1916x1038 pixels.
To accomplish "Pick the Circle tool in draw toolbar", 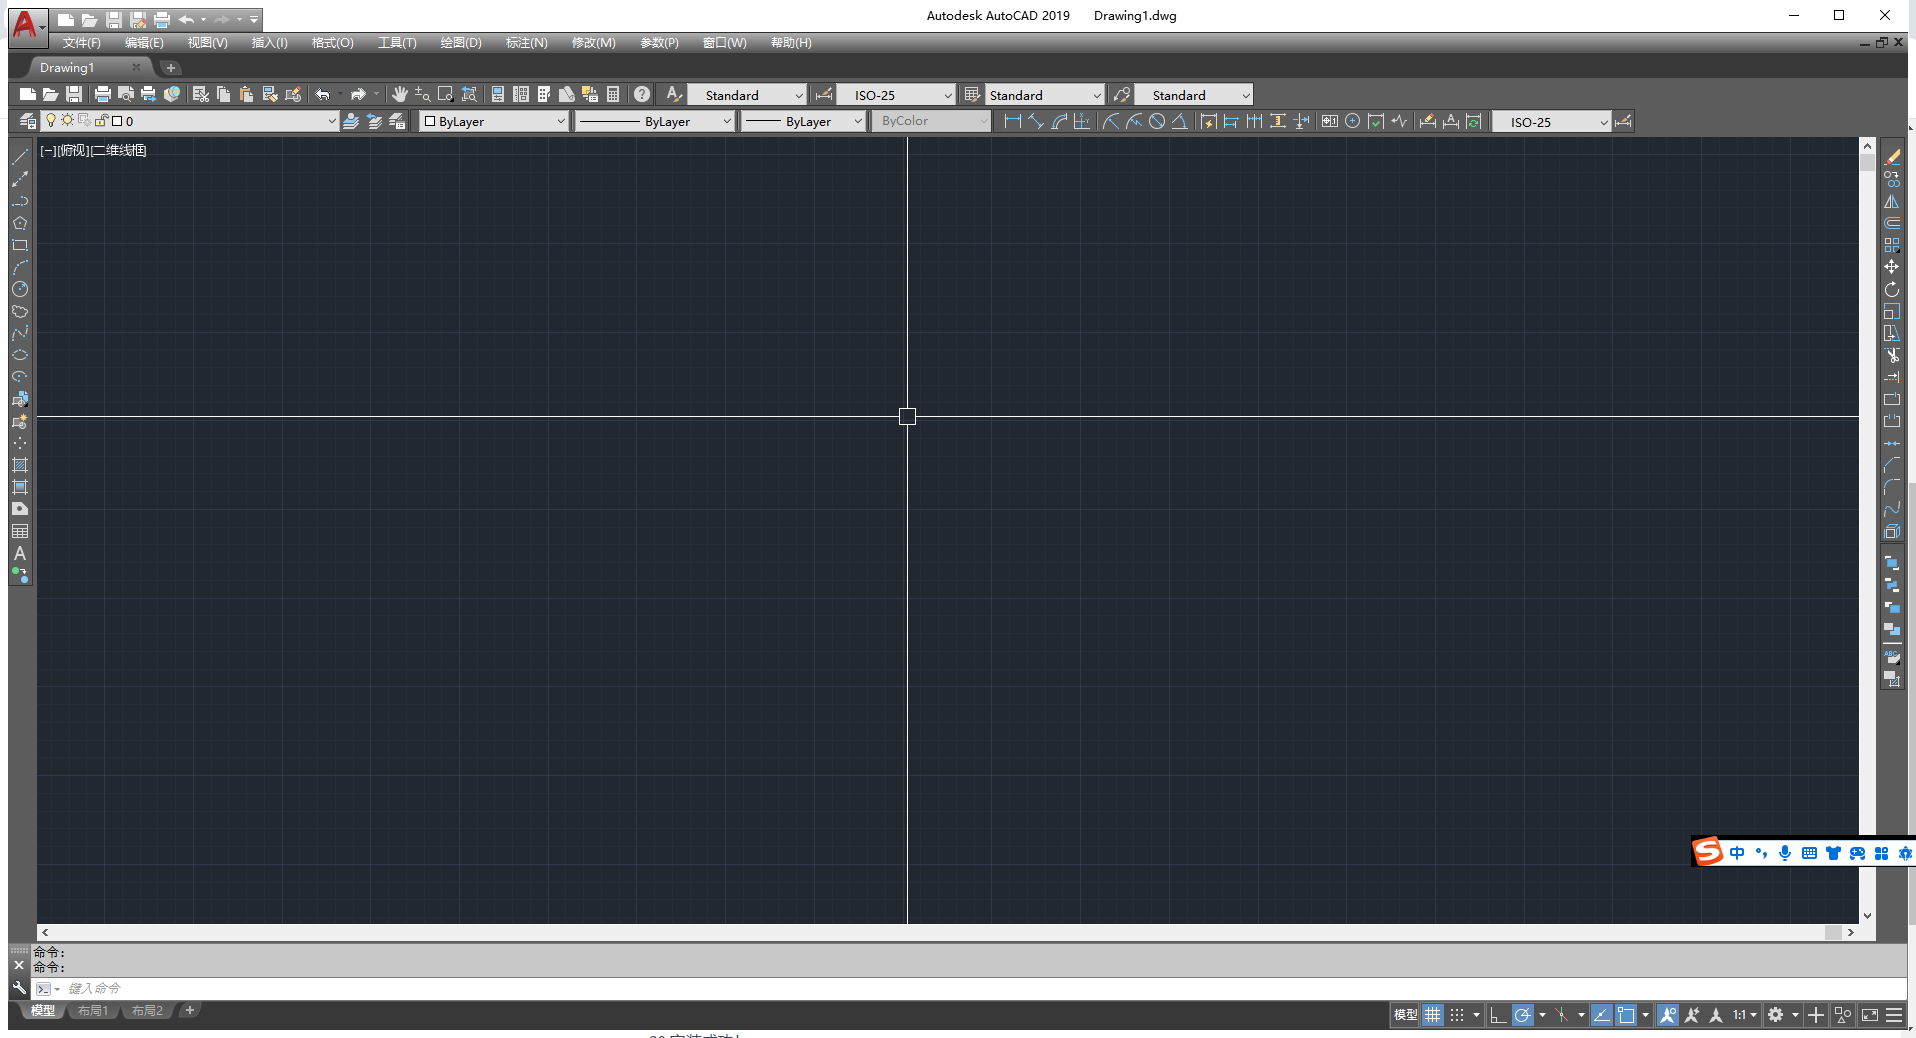I will point(19,289).
